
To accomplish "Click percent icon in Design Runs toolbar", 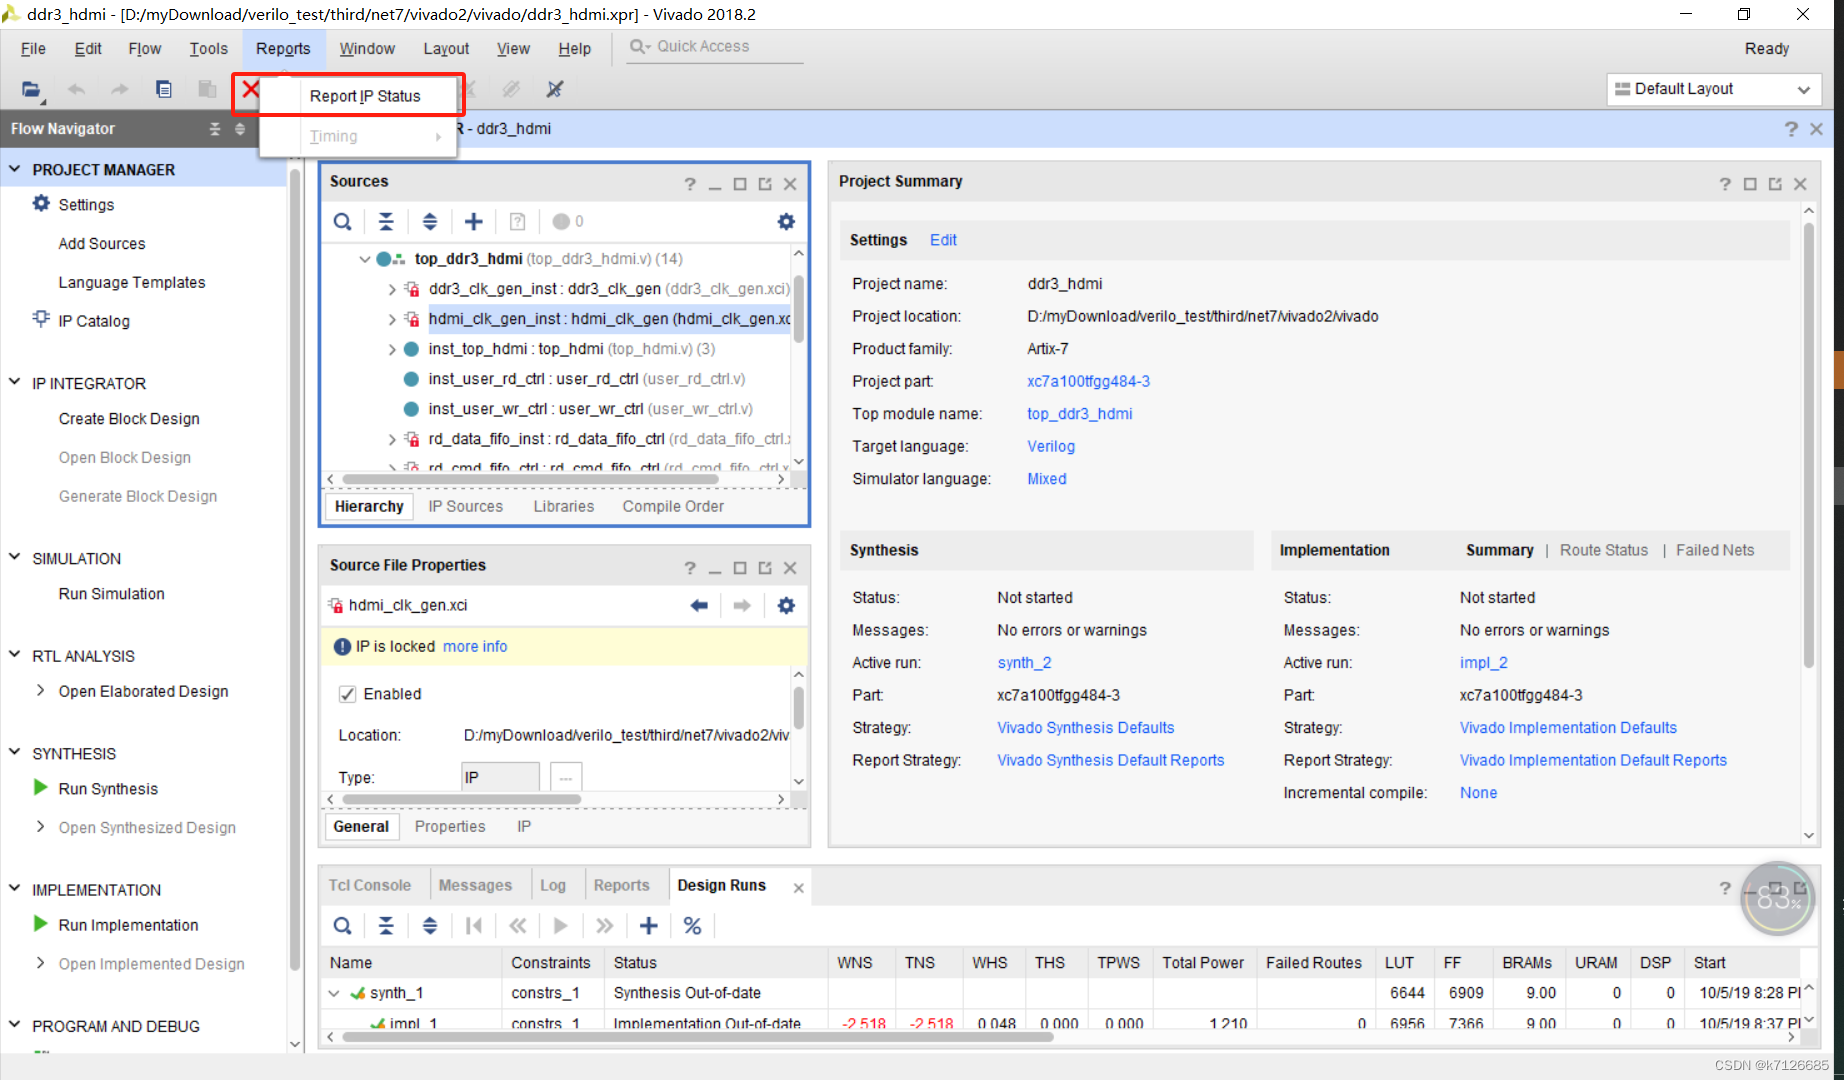I will pyautogui.click(x=692, y=926).
